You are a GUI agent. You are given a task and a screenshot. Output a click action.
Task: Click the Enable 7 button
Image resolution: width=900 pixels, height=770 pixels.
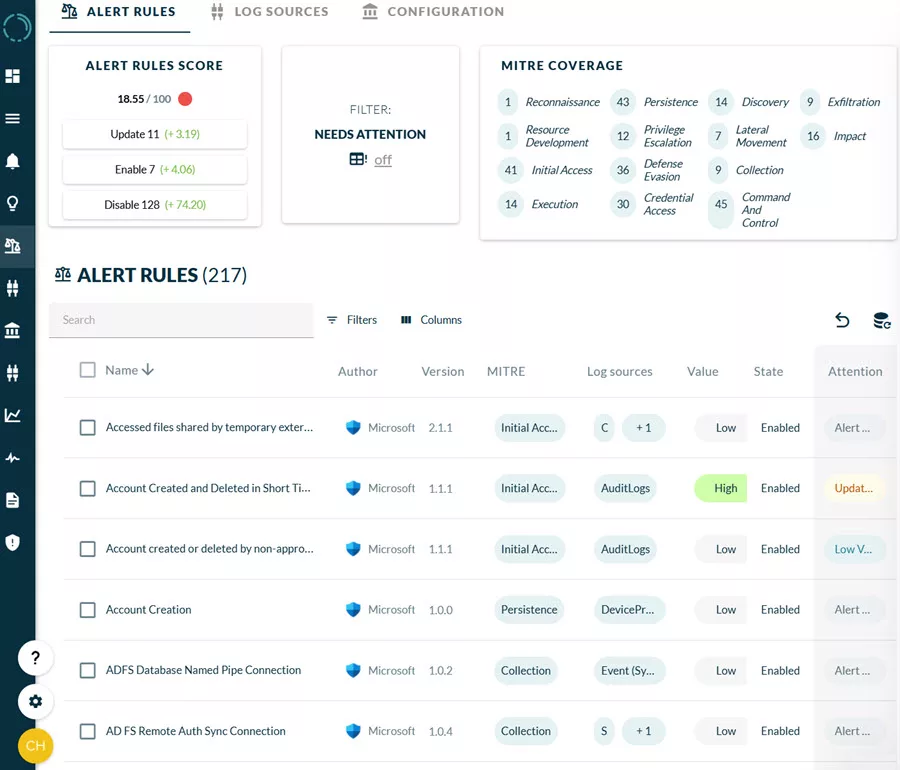pos(155,169)
